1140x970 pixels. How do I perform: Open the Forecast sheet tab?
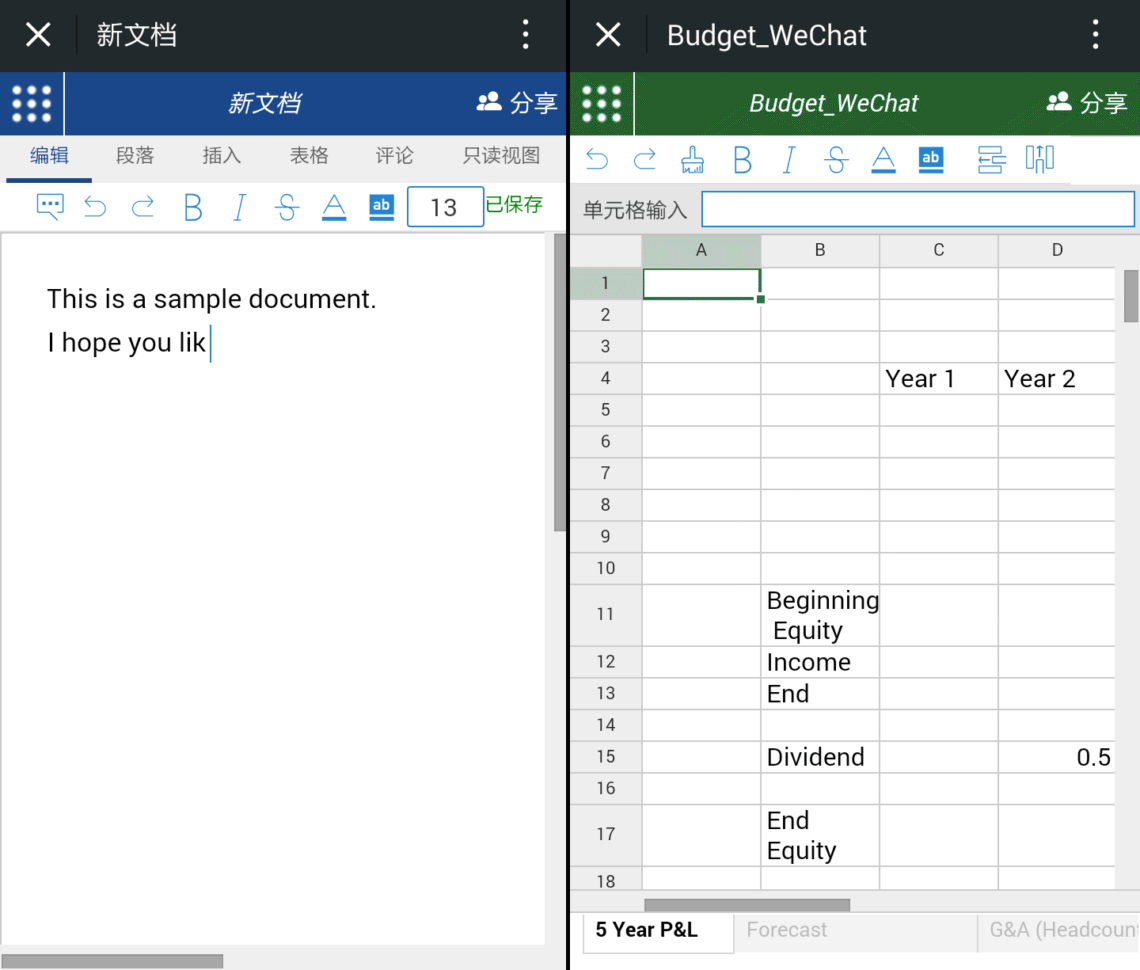tap(786, 930)
